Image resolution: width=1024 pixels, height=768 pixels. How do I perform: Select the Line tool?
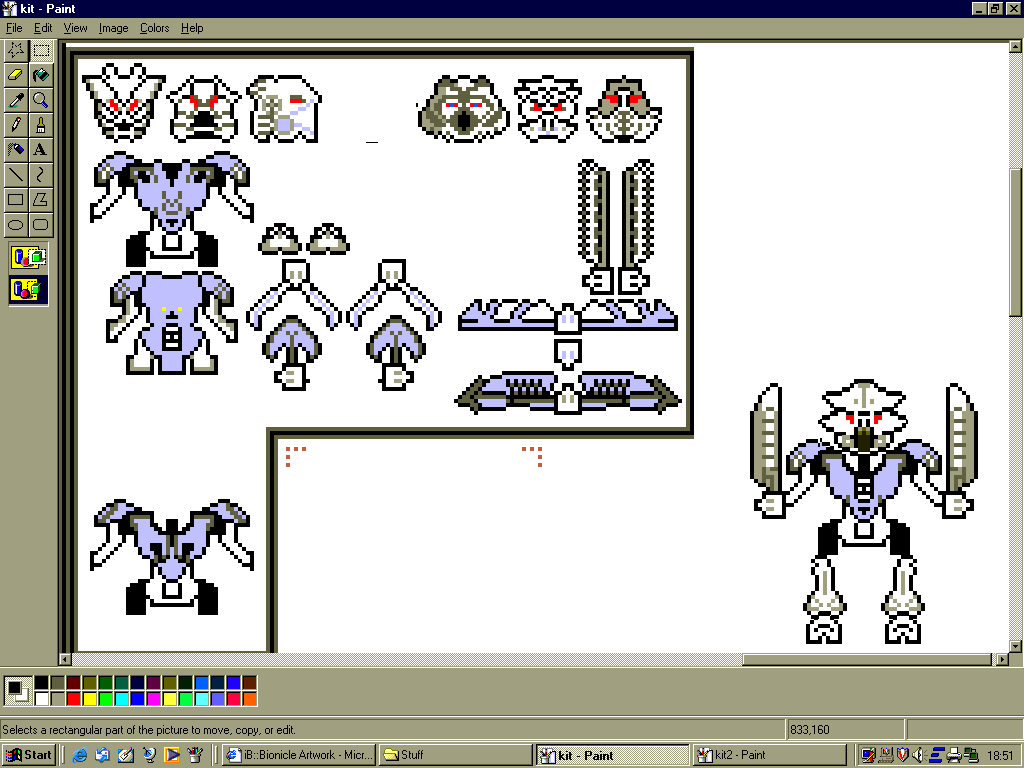tap(16, 174)
